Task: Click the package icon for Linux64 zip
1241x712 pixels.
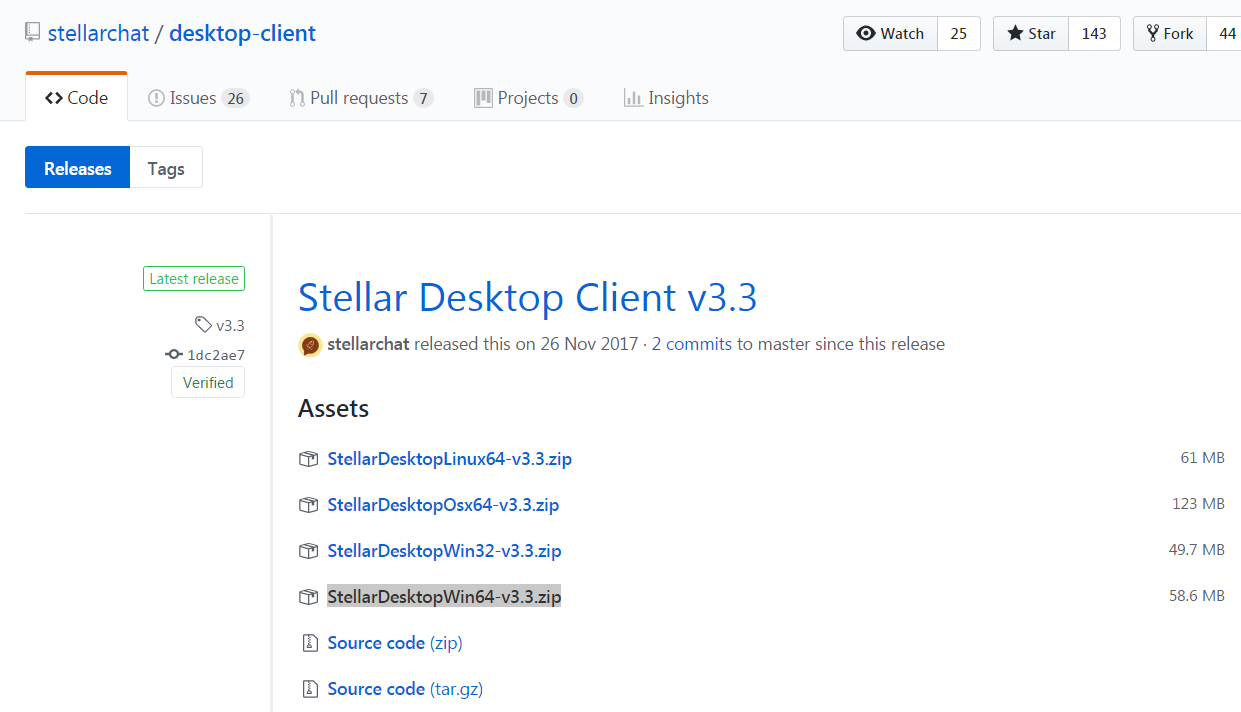Action: coord(309,459)
